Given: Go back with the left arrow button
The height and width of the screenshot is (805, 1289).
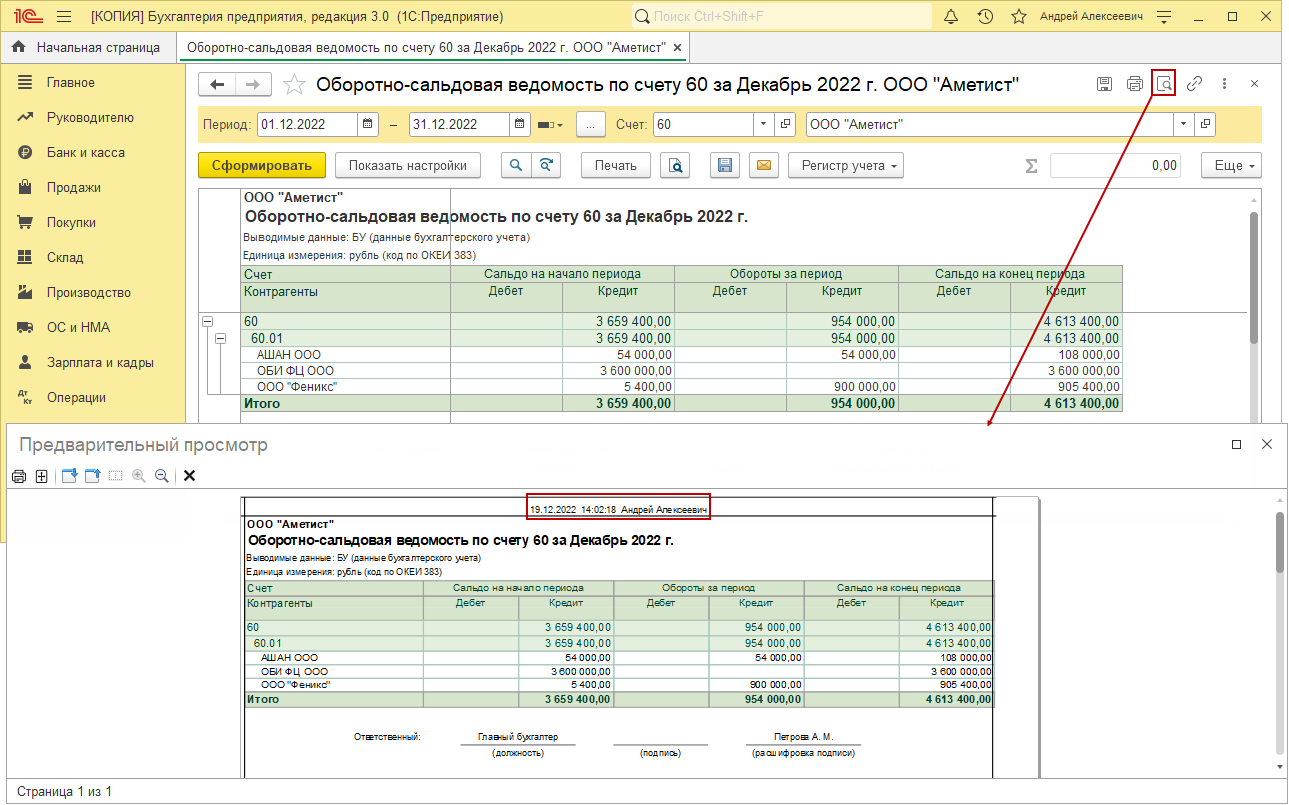Looking at the screenshot, I should coord(217,85).
